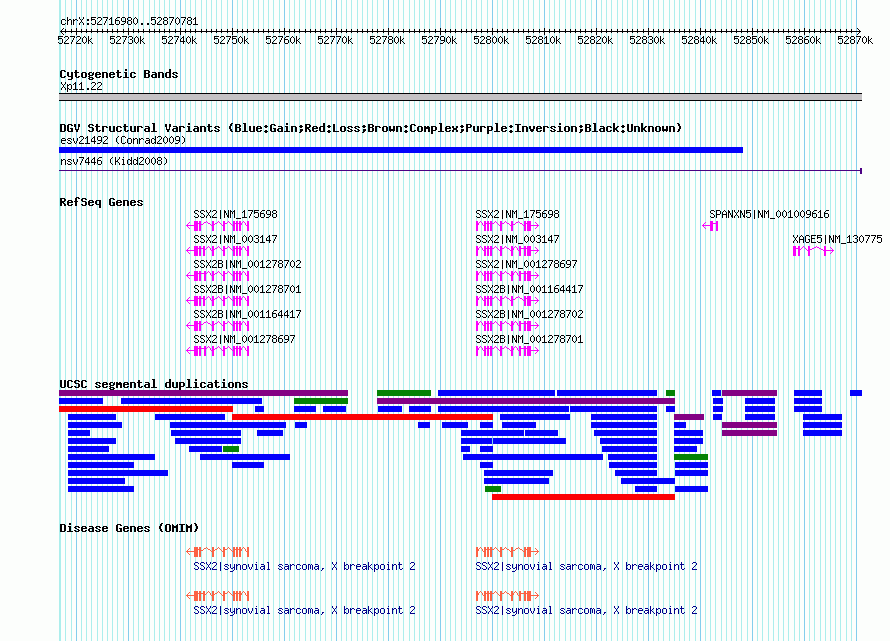Click the chrX:52716980..52870781 region label

pyautogui.click(x=129, y=22)
